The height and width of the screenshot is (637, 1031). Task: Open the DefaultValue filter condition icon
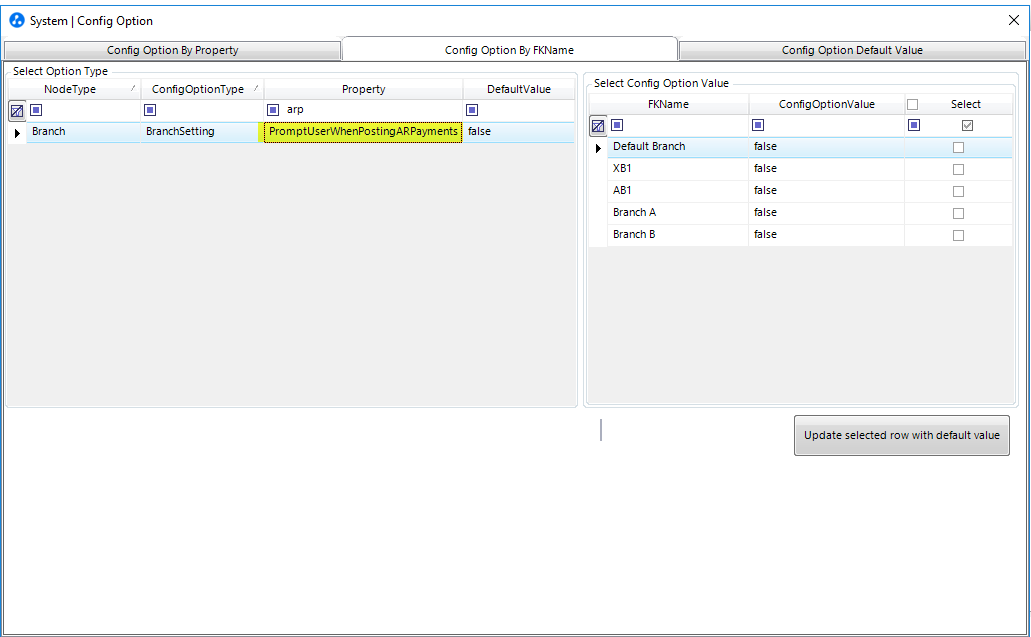coord(471,110)
